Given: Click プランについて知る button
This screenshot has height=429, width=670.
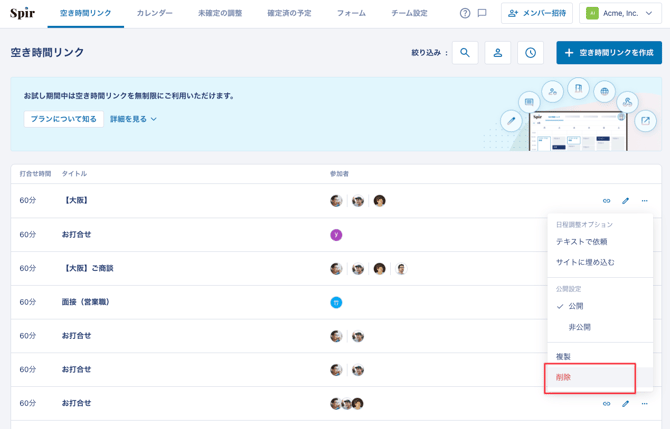Looking at the screenshot, I should point(64,119).
